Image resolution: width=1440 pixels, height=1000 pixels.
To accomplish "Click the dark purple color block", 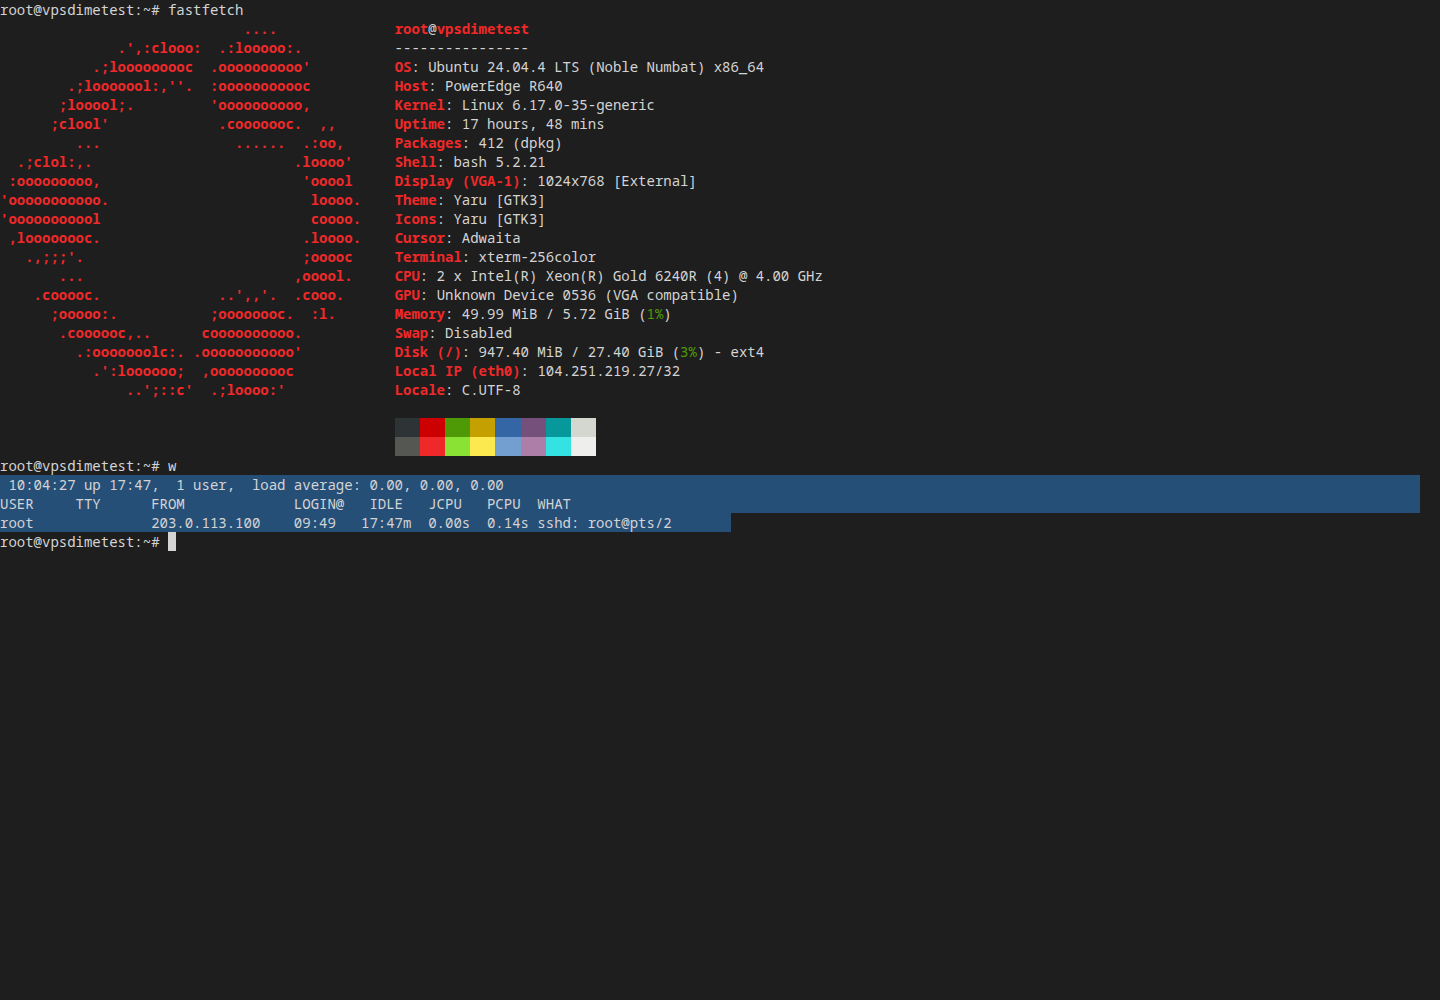I will point(533,427).
